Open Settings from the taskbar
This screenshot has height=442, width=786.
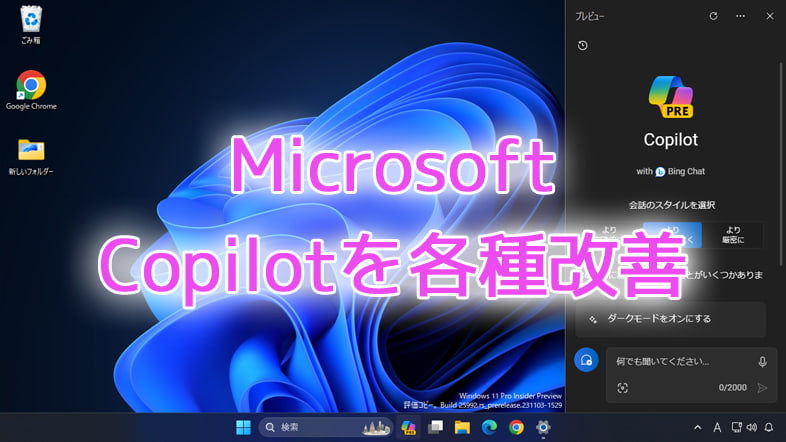coord(543,427)
